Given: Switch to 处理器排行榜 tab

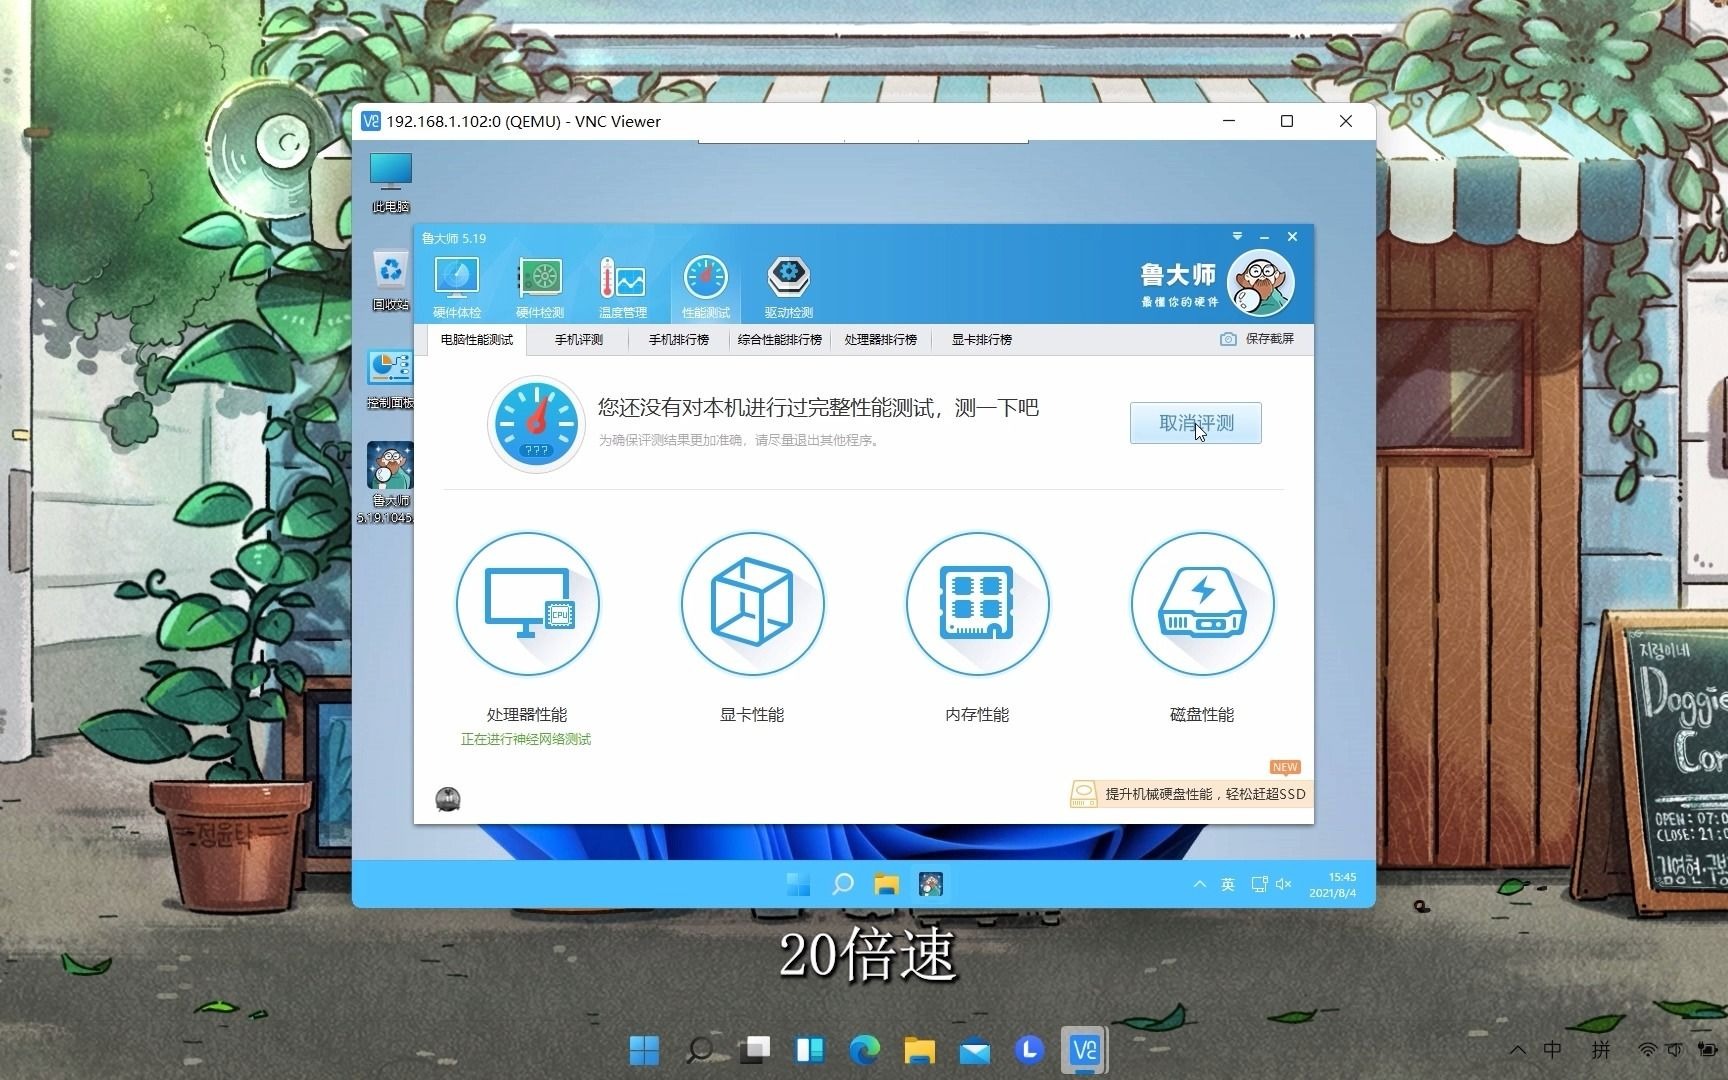Looking at the screenshot, I should pos(881,340).
